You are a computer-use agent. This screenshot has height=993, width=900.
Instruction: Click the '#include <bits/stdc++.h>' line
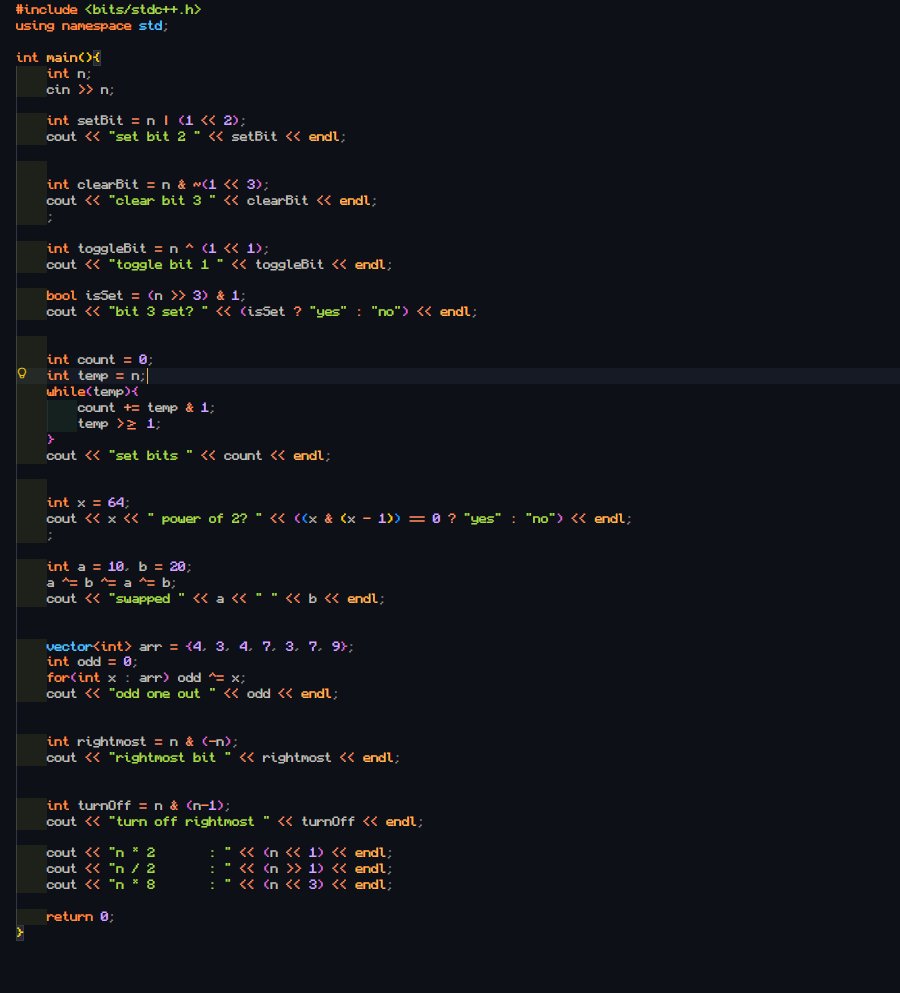click(108, 9)
